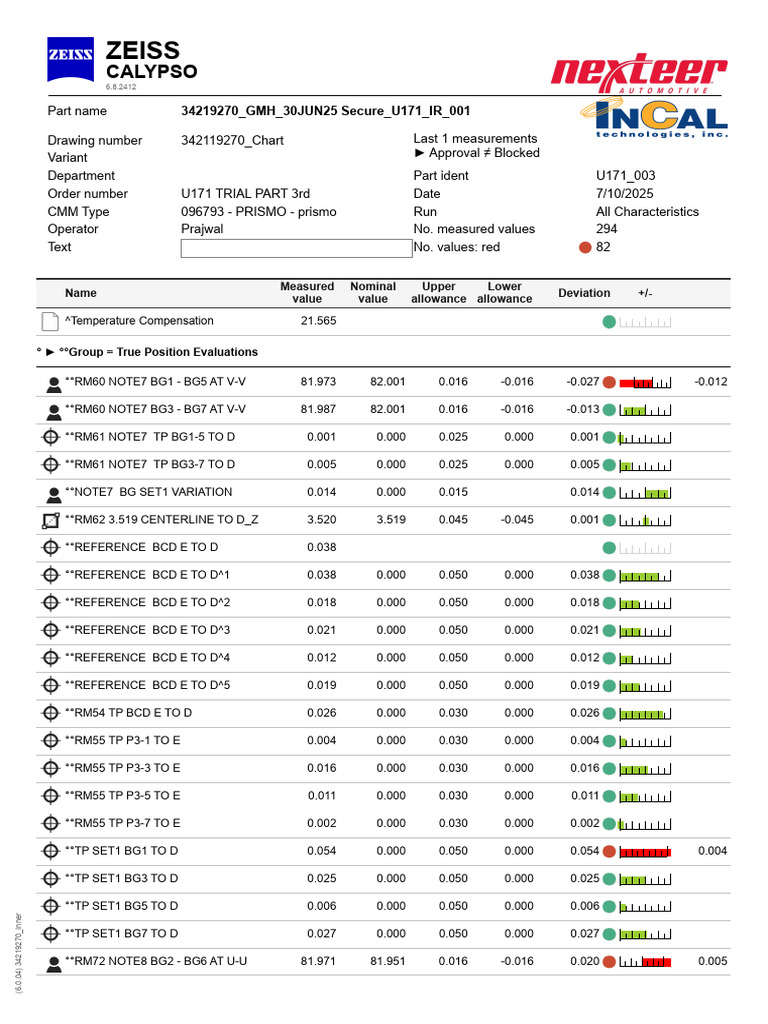This screenshot has width=768, height=1024.
Task: Click position icon of REFERENCE BCD E TO D^3
Action: coord(51,630)
